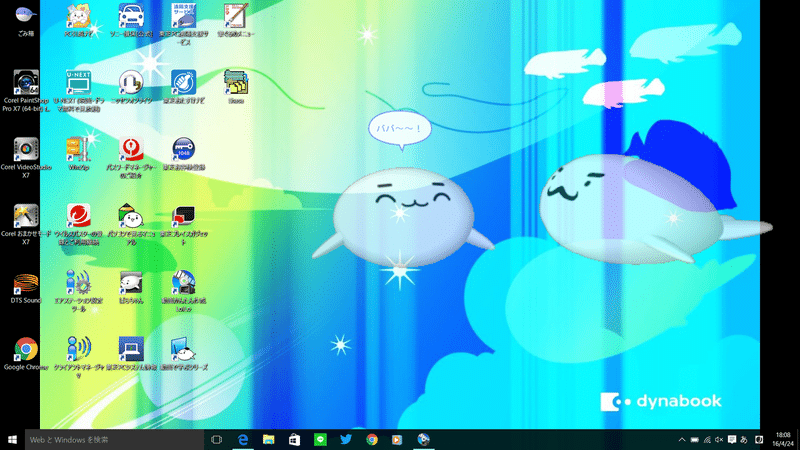The height and width of the screenshot is (450, 800).
Task: Launch Google Chrome from the desktop
Action: [26, 349]
